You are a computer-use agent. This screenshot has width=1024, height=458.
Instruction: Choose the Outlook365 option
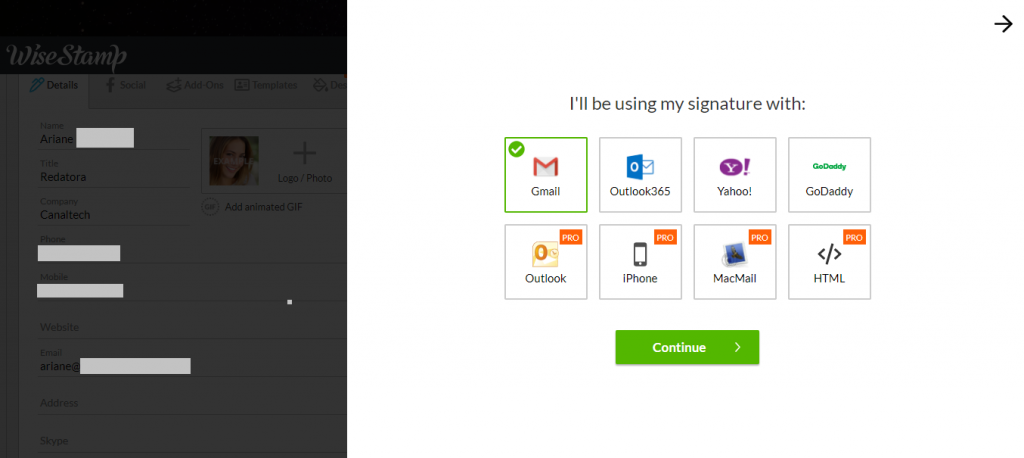point(640,174)
